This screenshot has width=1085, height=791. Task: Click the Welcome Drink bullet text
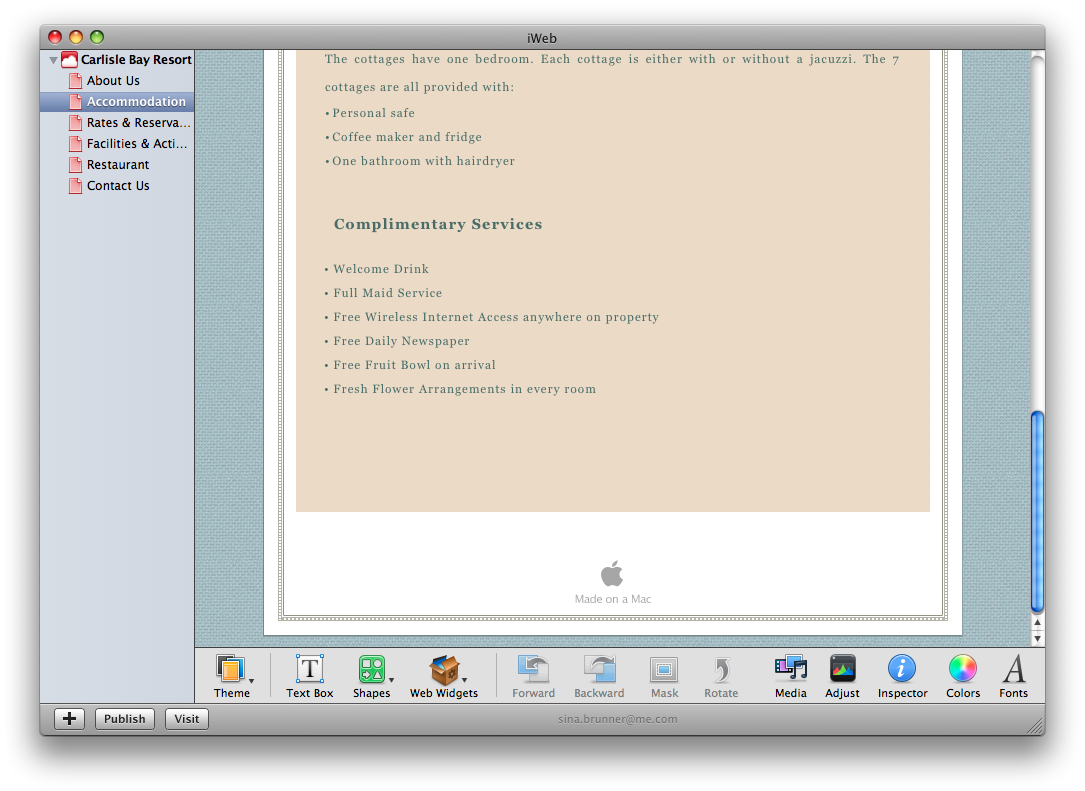tap(381, 269)
